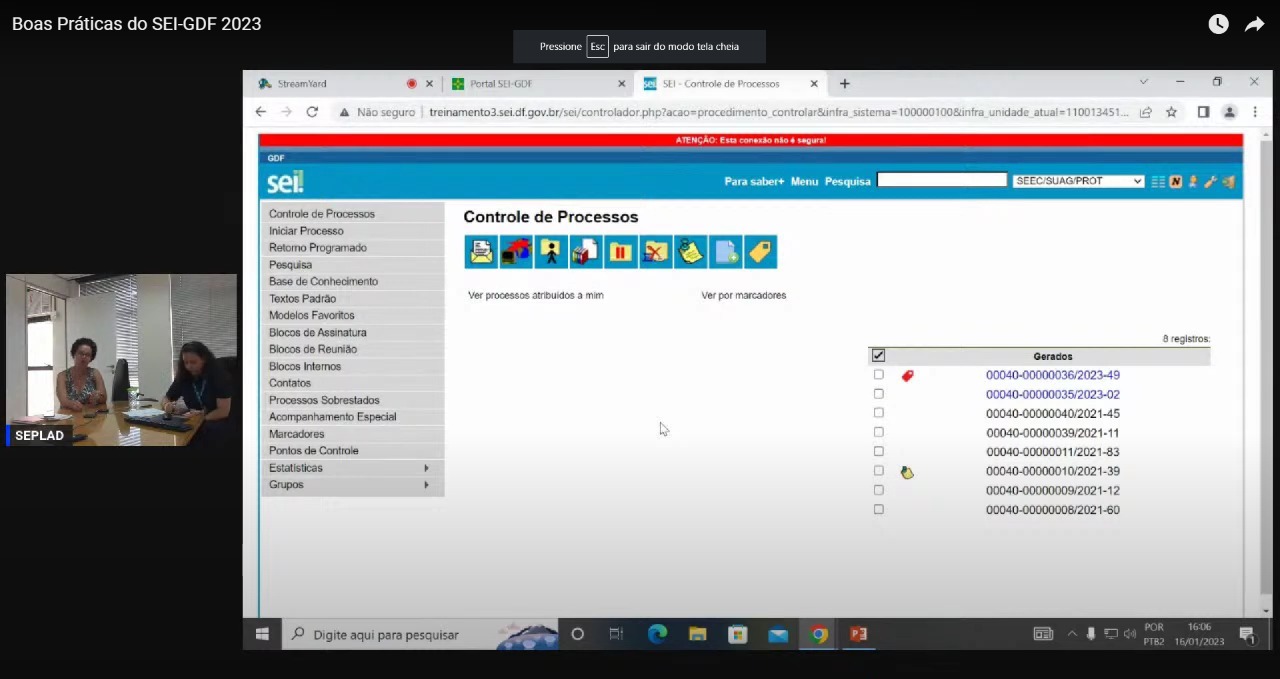Check the box for process 00040-00000036/2023-49

click(878, 375)
